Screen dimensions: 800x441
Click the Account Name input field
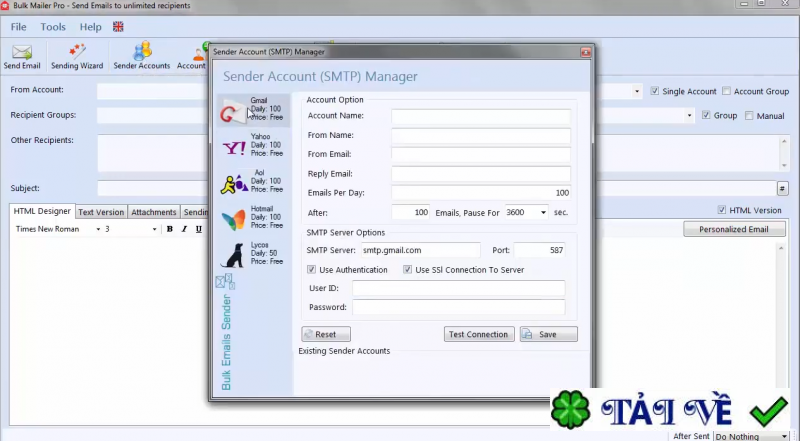click(481, 116)
